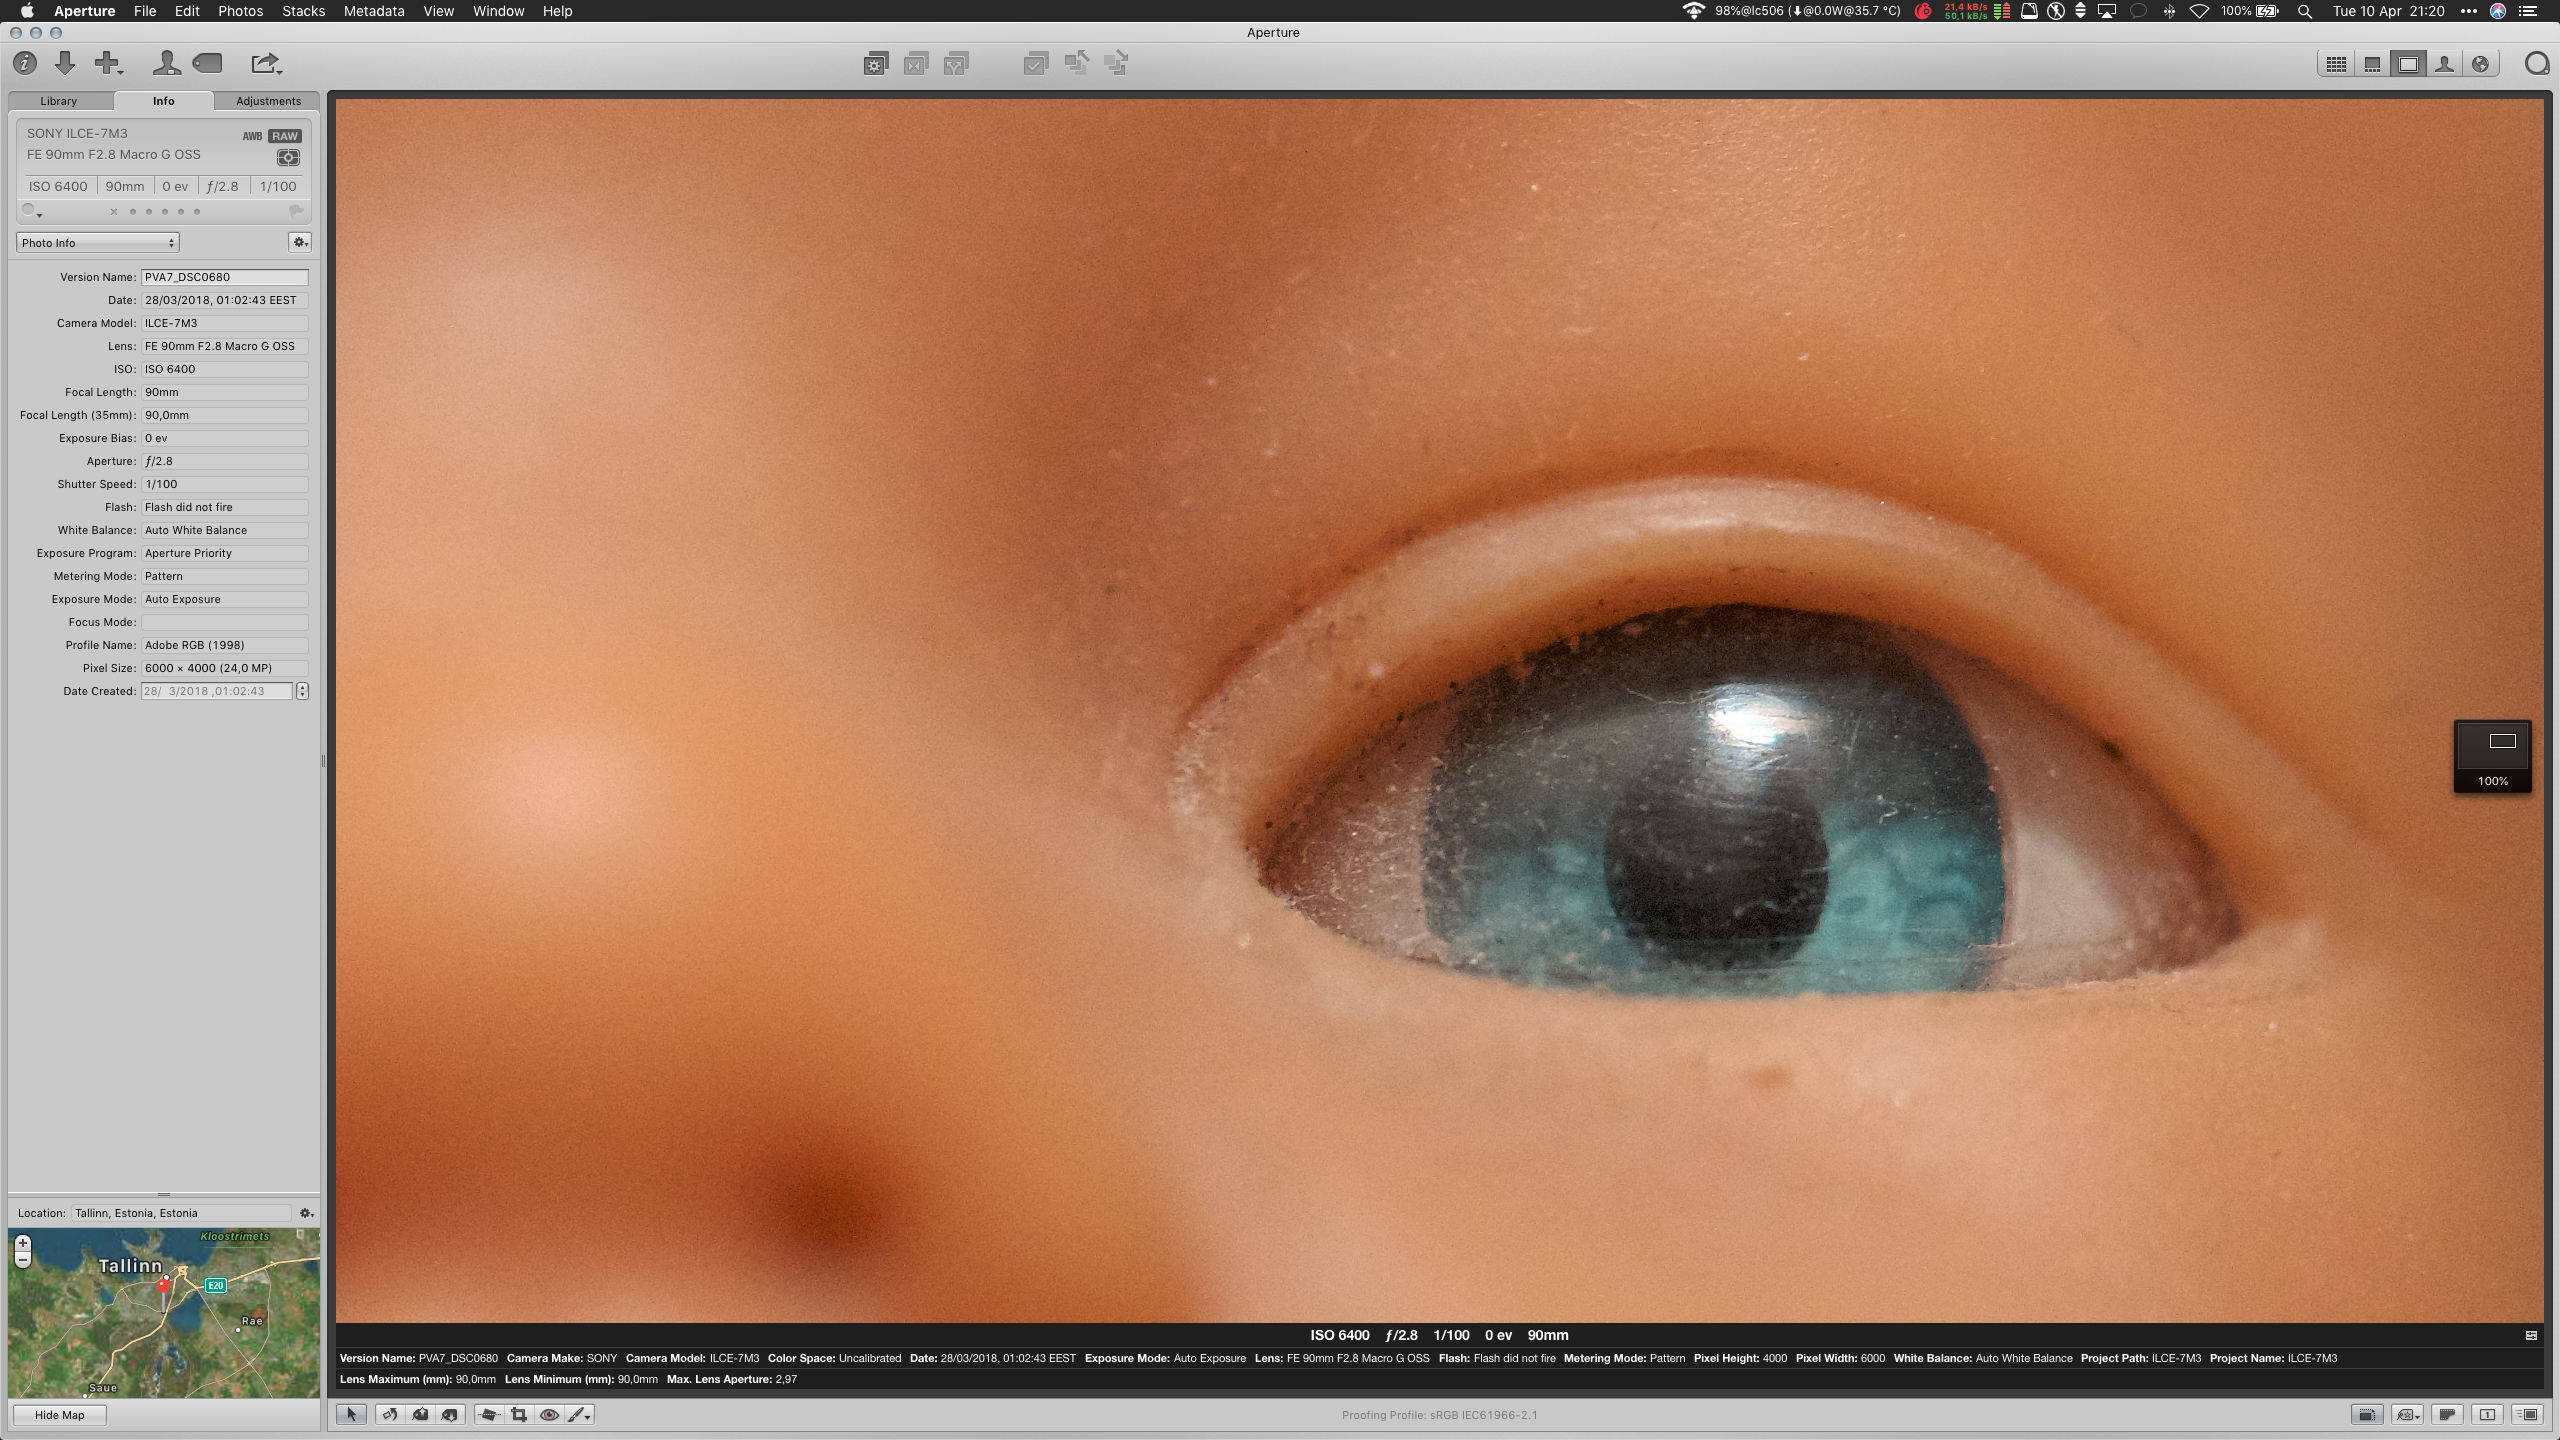Click the Hide Map button
Viewport: 2560px width, 1440px height.
pos(60,1415)
